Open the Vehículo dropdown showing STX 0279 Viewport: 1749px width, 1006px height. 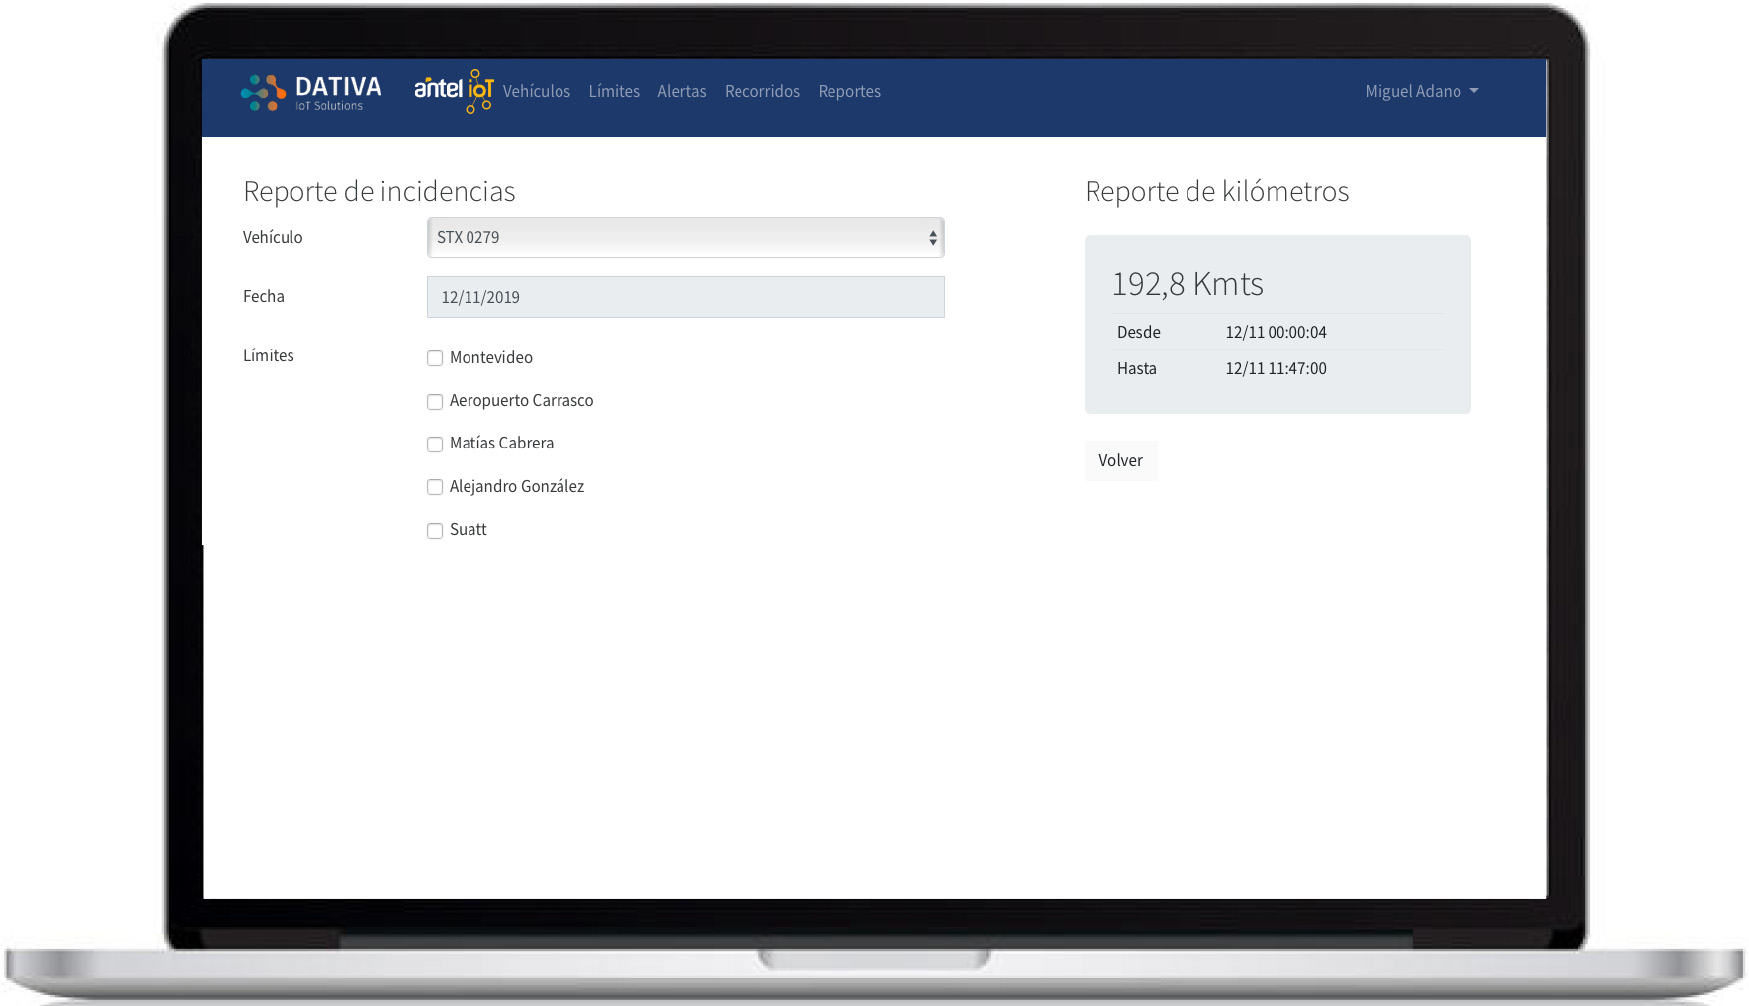(x=686, y=238)
